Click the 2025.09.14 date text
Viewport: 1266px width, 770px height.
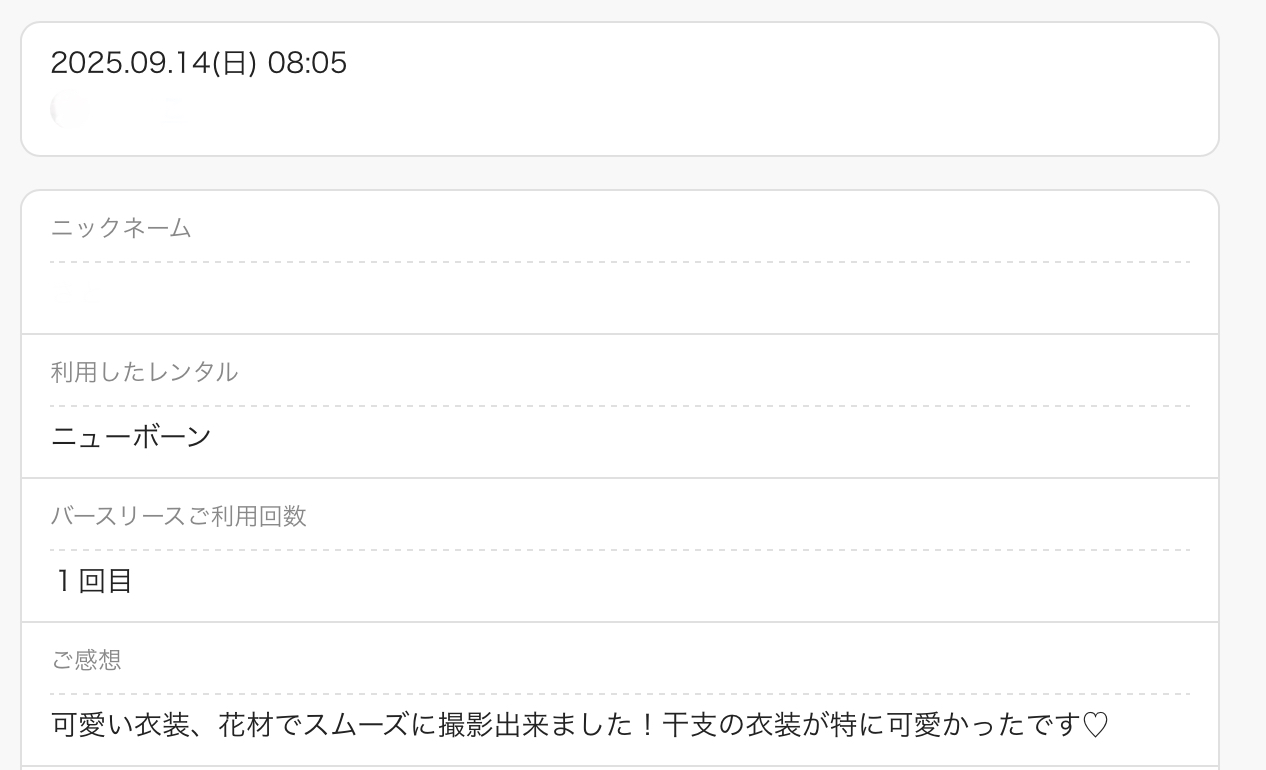pyautogui.click(x=129, y=64)
